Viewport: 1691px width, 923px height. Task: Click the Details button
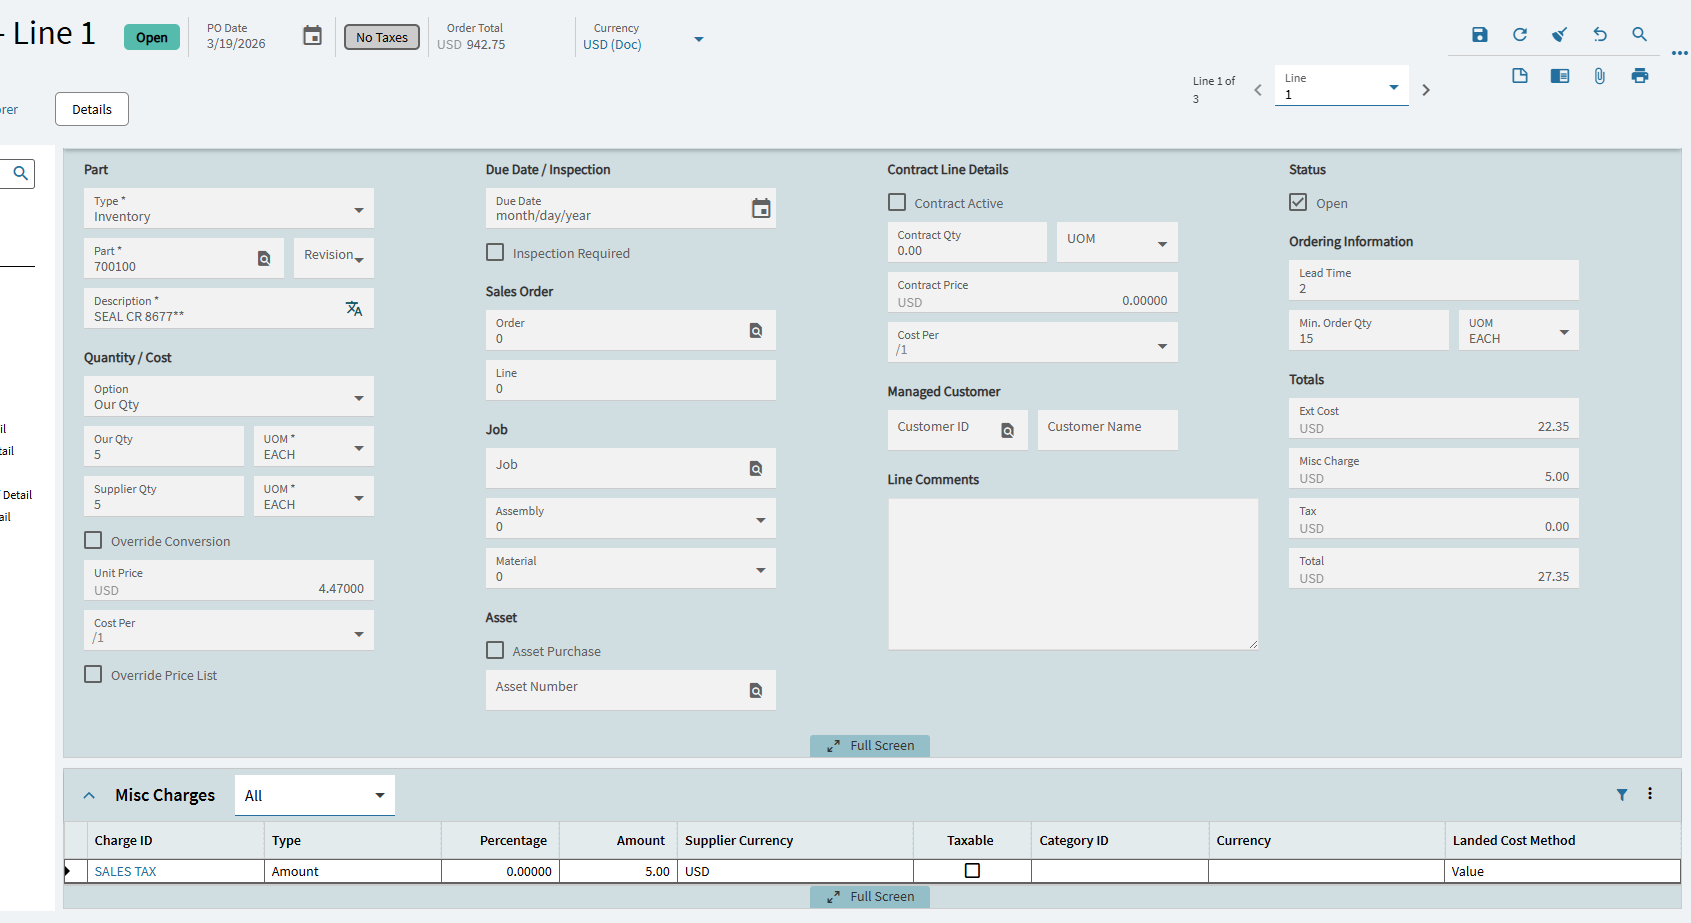point(92,109)
